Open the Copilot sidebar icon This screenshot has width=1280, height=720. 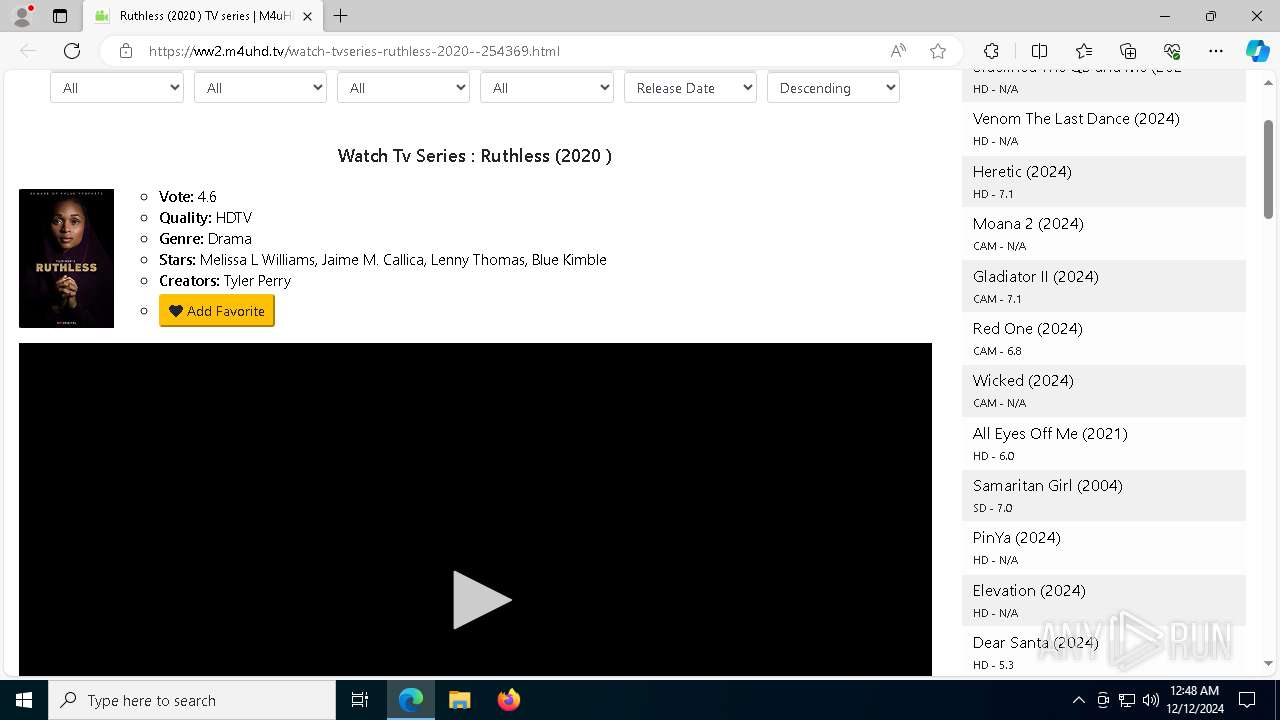click(1257, 51)
